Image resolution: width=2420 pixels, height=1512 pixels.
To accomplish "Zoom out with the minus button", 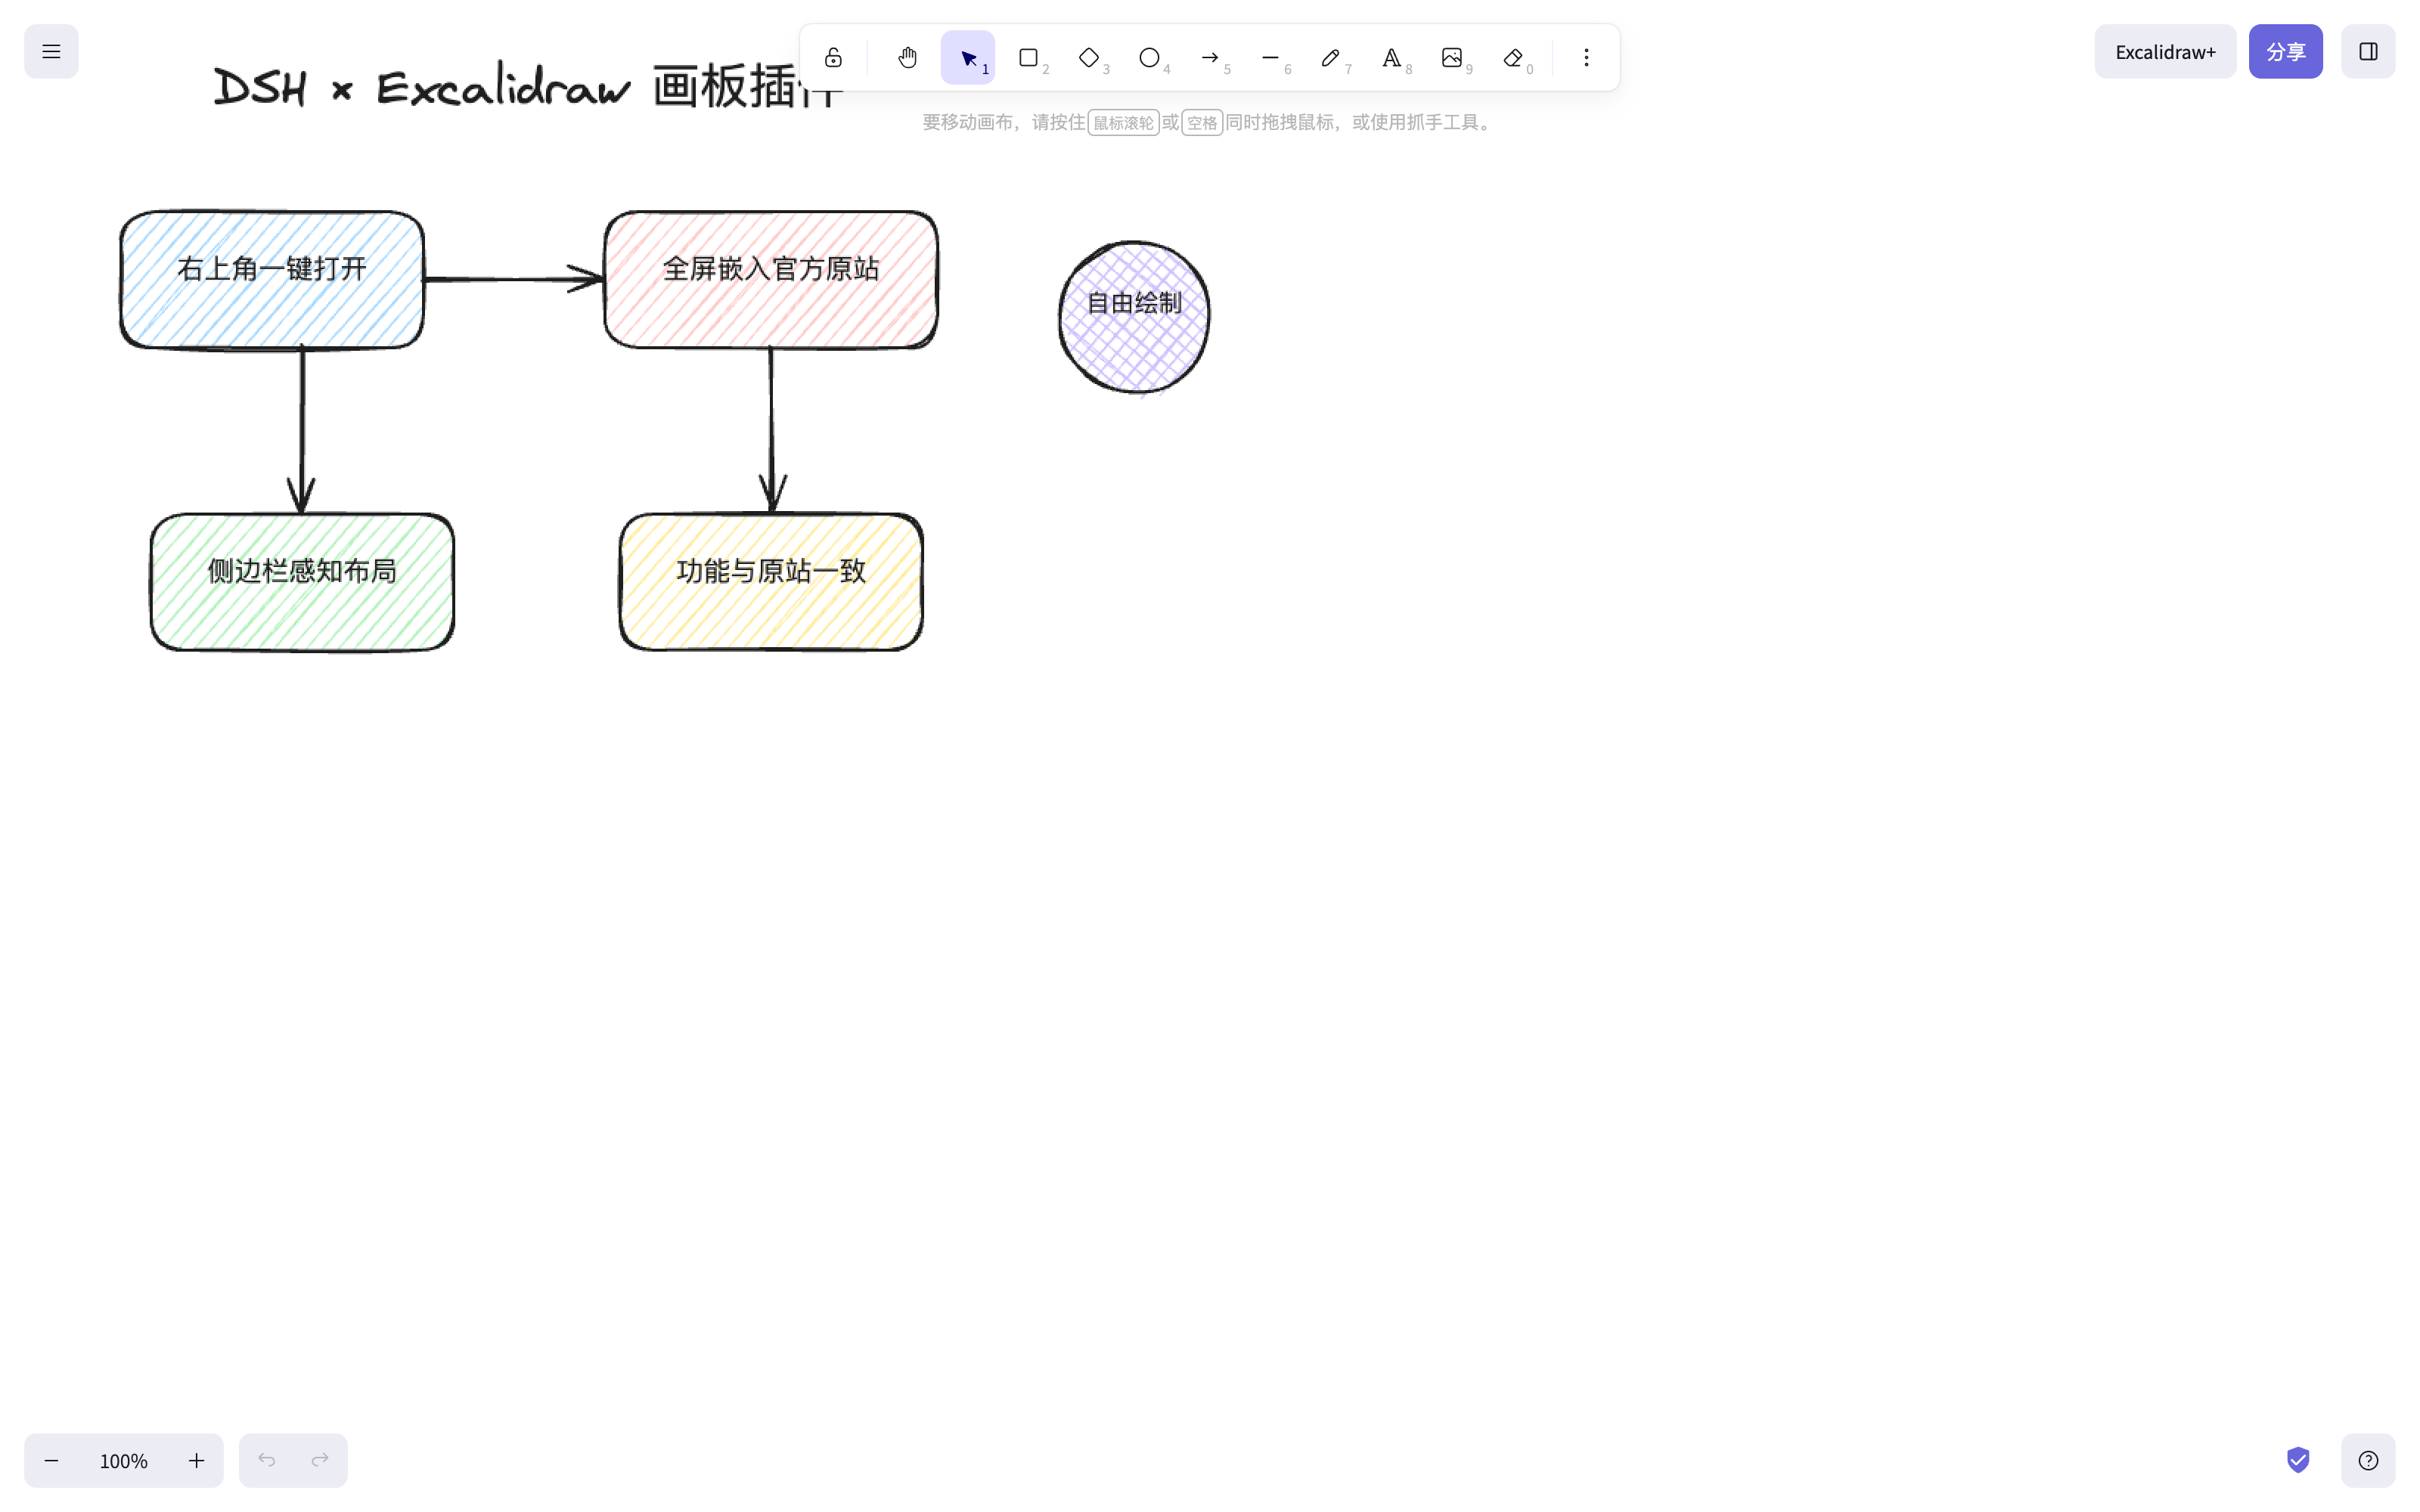I will pyautogui.click(x=51, y=1460).
